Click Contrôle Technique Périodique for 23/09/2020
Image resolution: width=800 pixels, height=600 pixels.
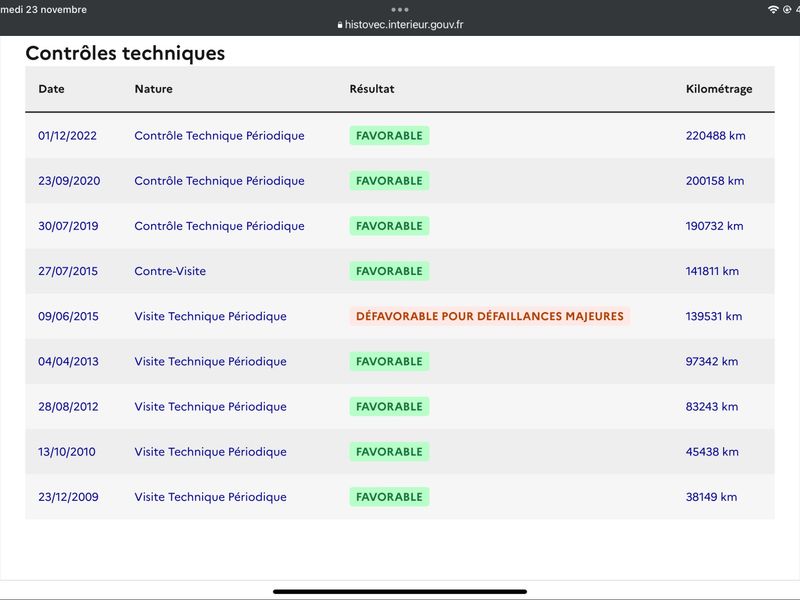219,181
